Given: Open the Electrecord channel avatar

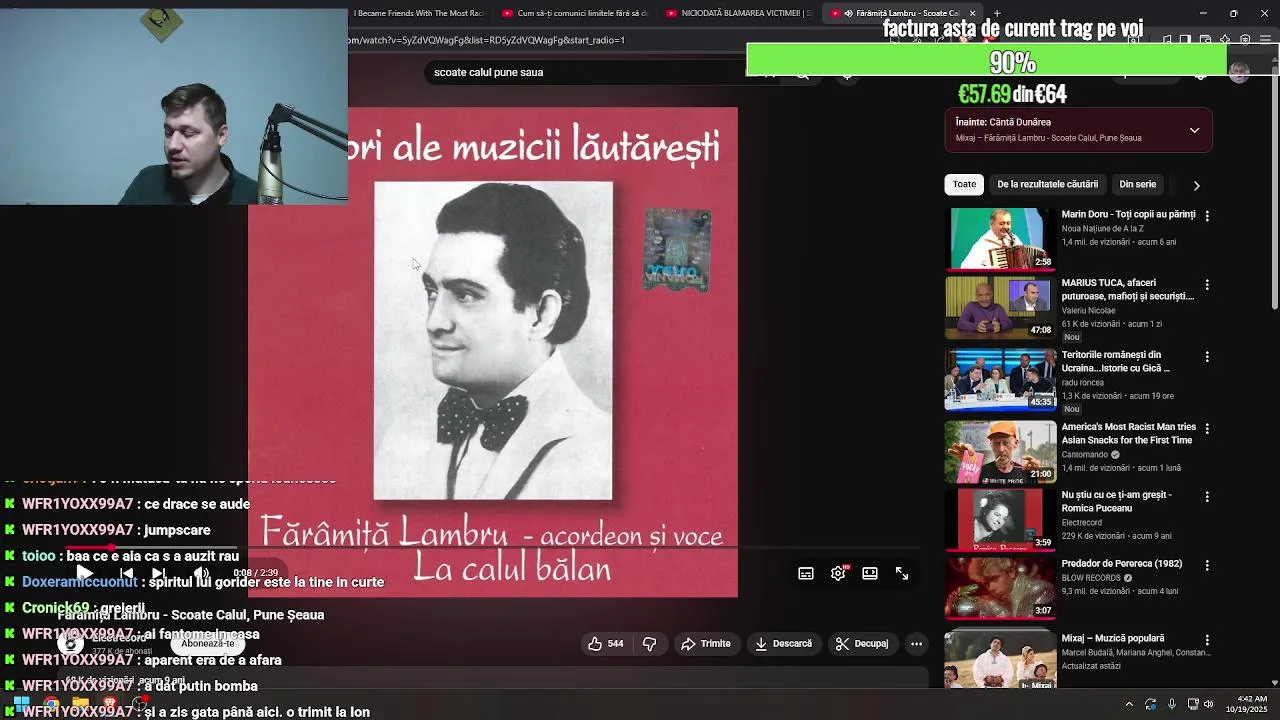Looking at the screenshot, I should coord(70,645).
